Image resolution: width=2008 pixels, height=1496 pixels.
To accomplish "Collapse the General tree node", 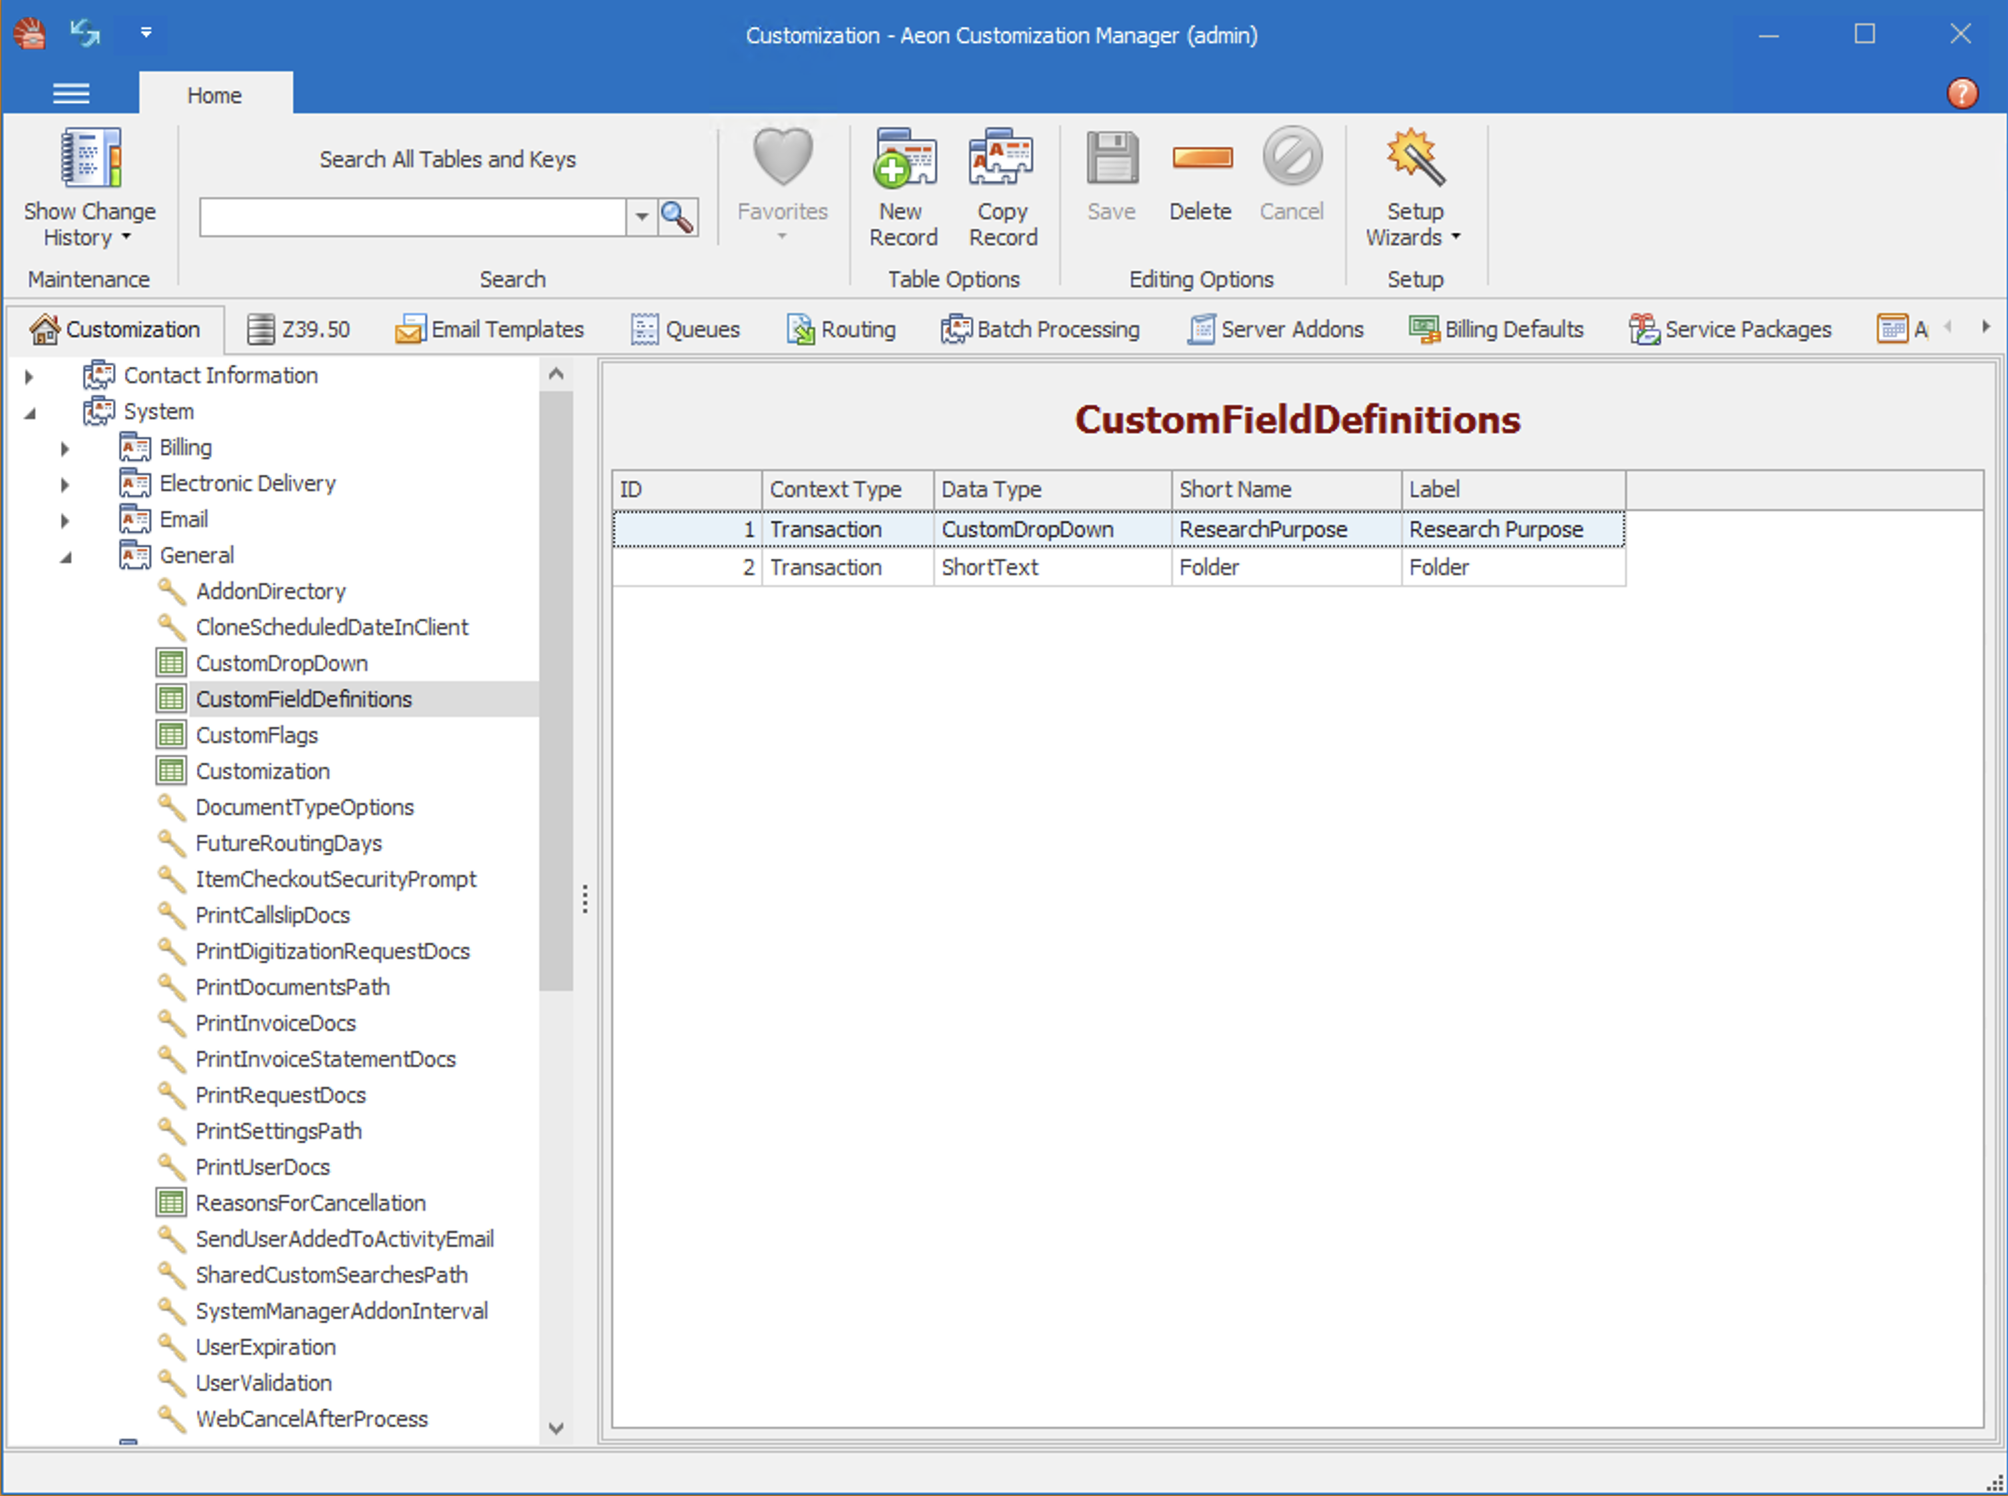I will pos(65,556).
